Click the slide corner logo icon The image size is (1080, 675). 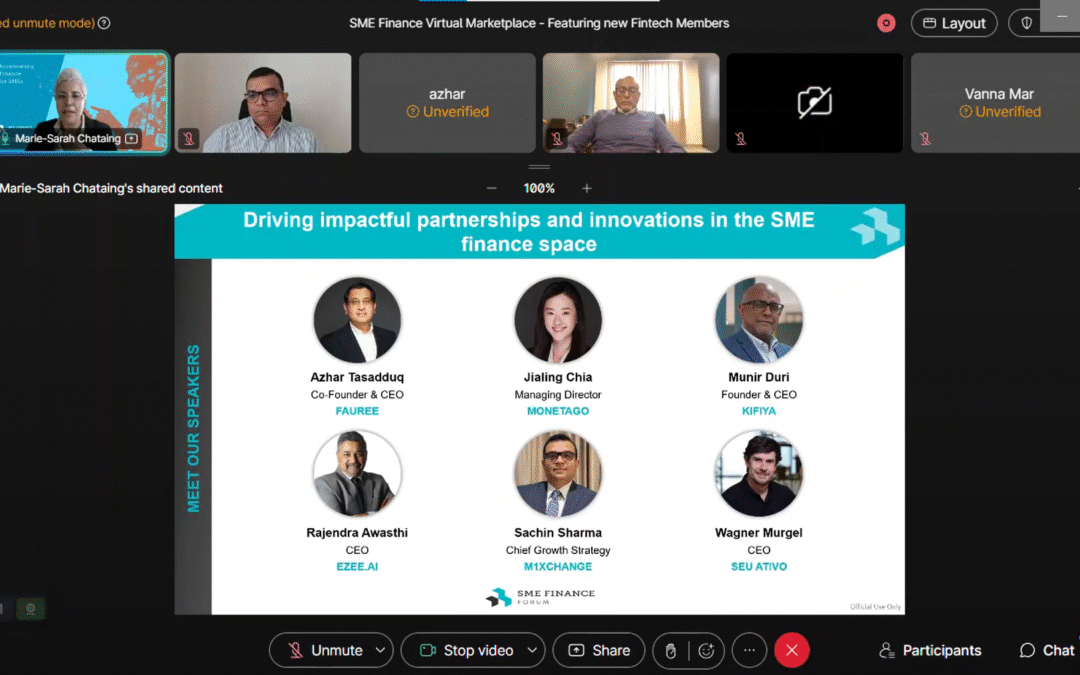875,227
